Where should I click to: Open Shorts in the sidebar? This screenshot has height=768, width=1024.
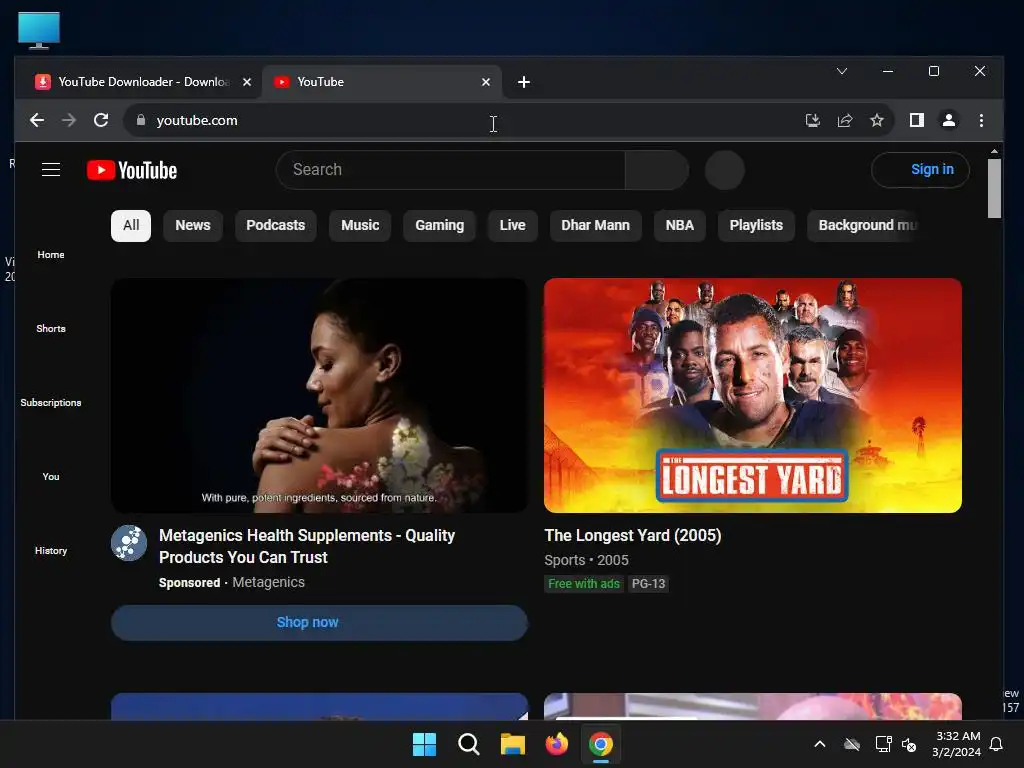(x=51, y=328)
